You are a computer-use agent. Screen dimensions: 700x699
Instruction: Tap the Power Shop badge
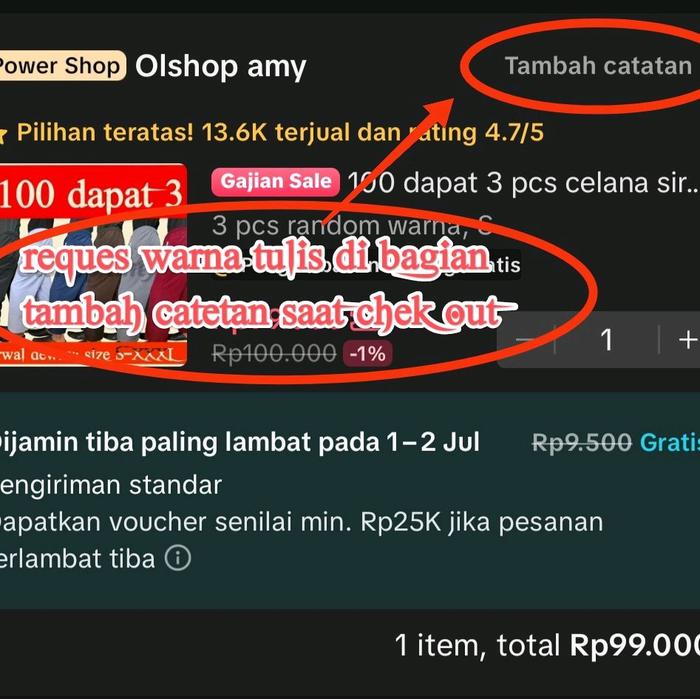[62, 66]
